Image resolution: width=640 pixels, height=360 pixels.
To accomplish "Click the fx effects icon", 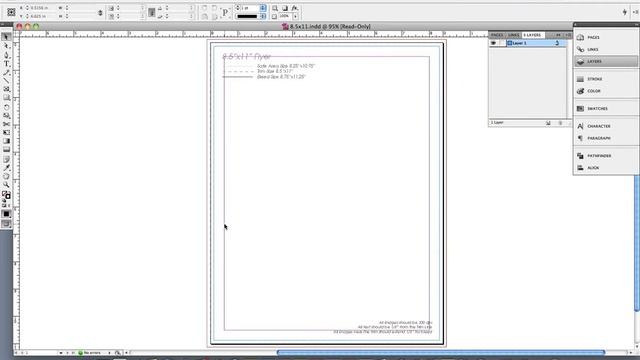I will pyautogui.click(x=295, y=8).
